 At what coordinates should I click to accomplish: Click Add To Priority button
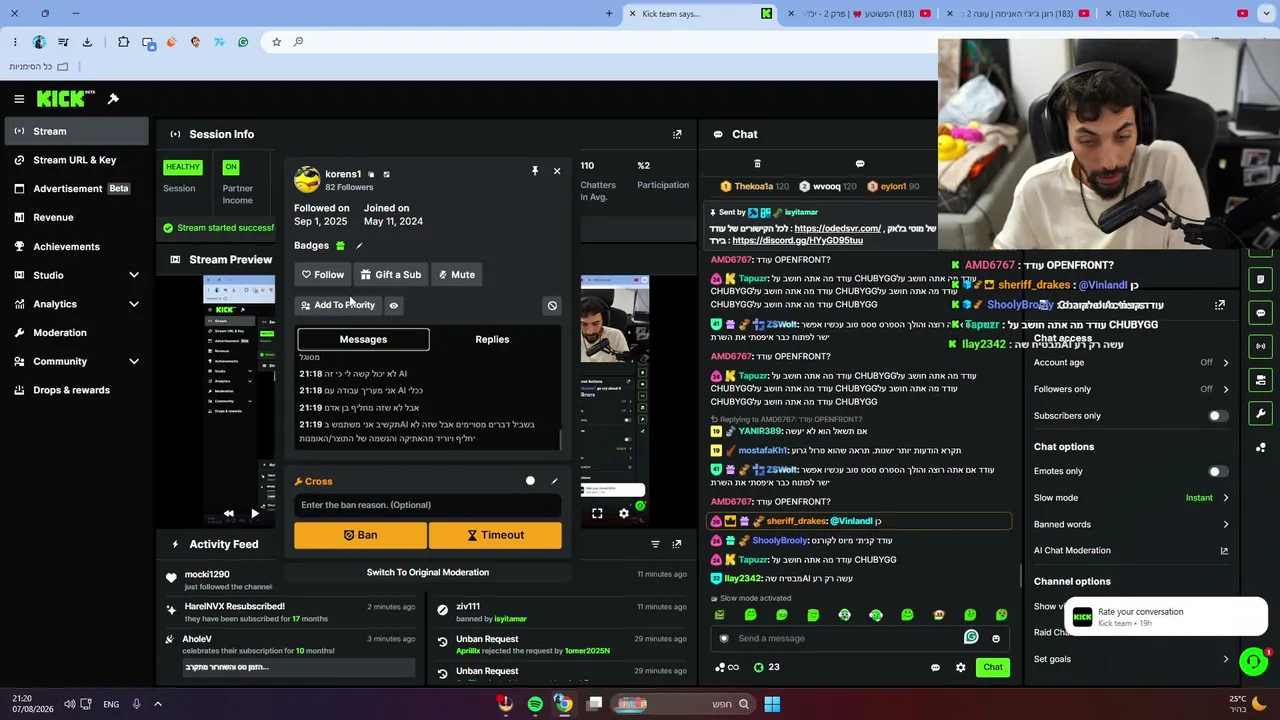point(337,305)
